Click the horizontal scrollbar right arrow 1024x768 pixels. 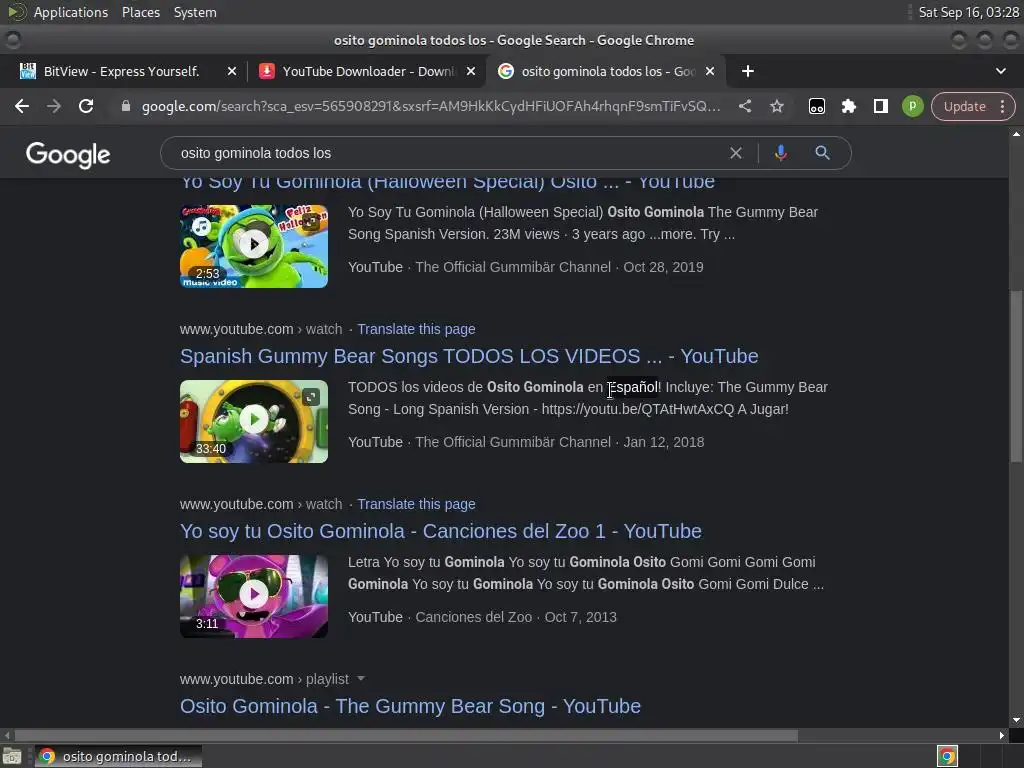pos(1002,735)
